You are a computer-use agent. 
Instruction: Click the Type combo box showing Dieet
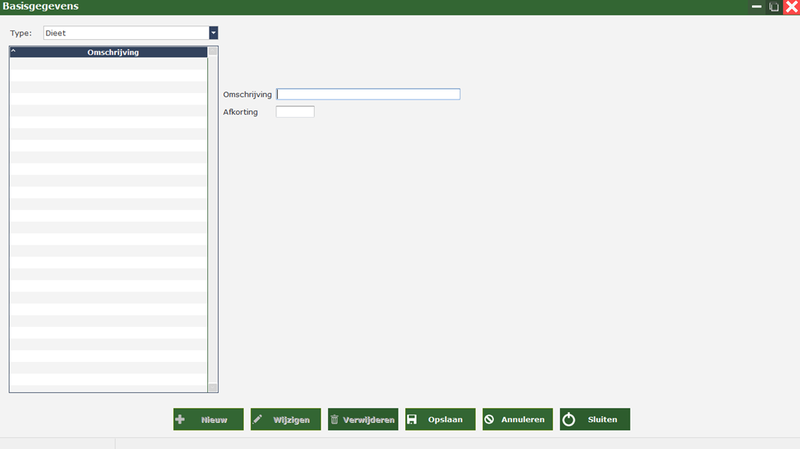click(x=125, y=33)
